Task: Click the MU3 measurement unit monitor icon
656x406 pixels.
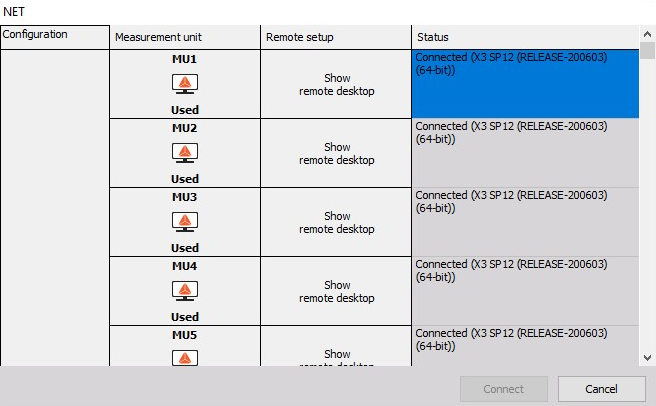Action: click(185, 222)
